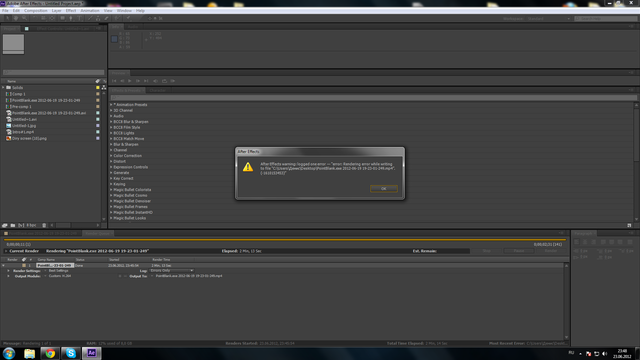Click the Solids label color swatch

pyautogui.click(x=98, y=87)
